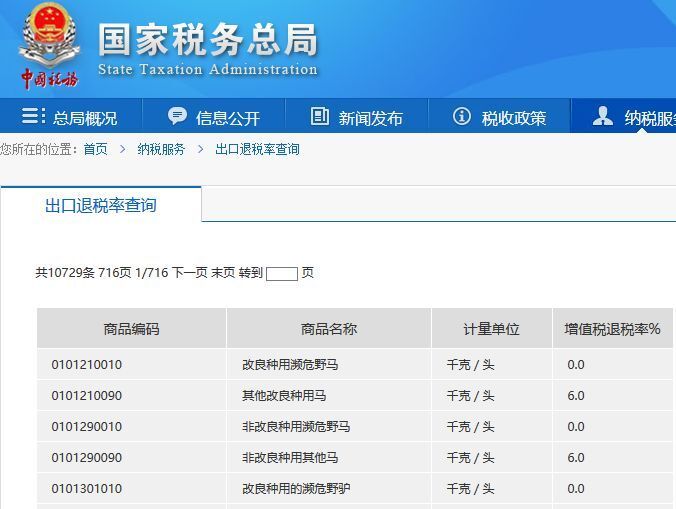Click the 计量单位 column header
Screen dimensions: 676x509
pos(491,329)
